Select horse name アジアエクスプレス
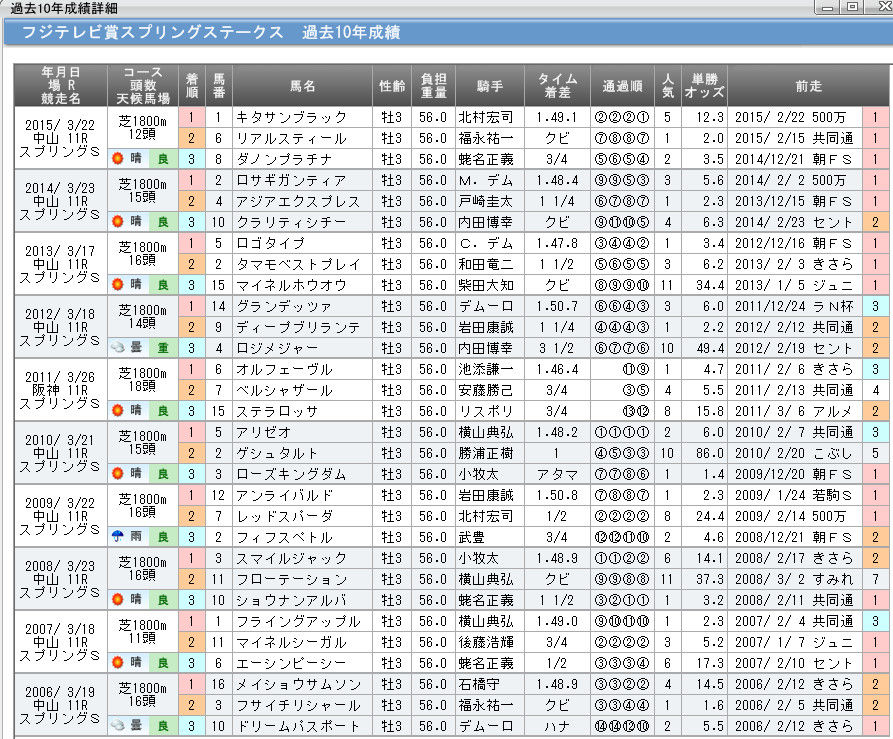Screen dimensions: 893x739 (298, 202)
